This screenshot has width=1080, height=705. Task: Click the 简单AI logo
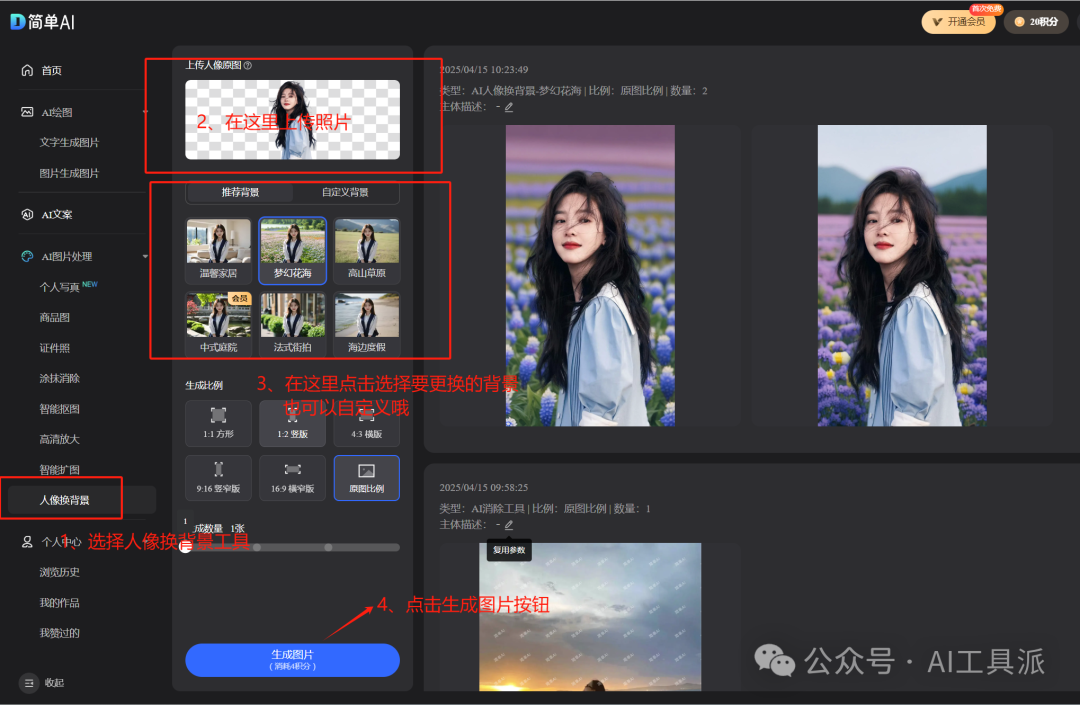(43, 22)
